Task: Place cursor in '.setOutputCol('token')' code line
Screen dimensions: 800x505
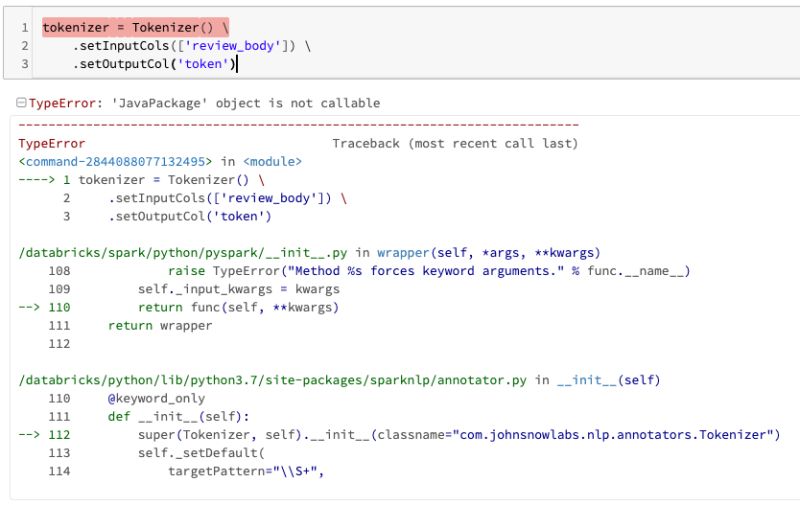Action: pyautogui.click(x=154, y=64)
